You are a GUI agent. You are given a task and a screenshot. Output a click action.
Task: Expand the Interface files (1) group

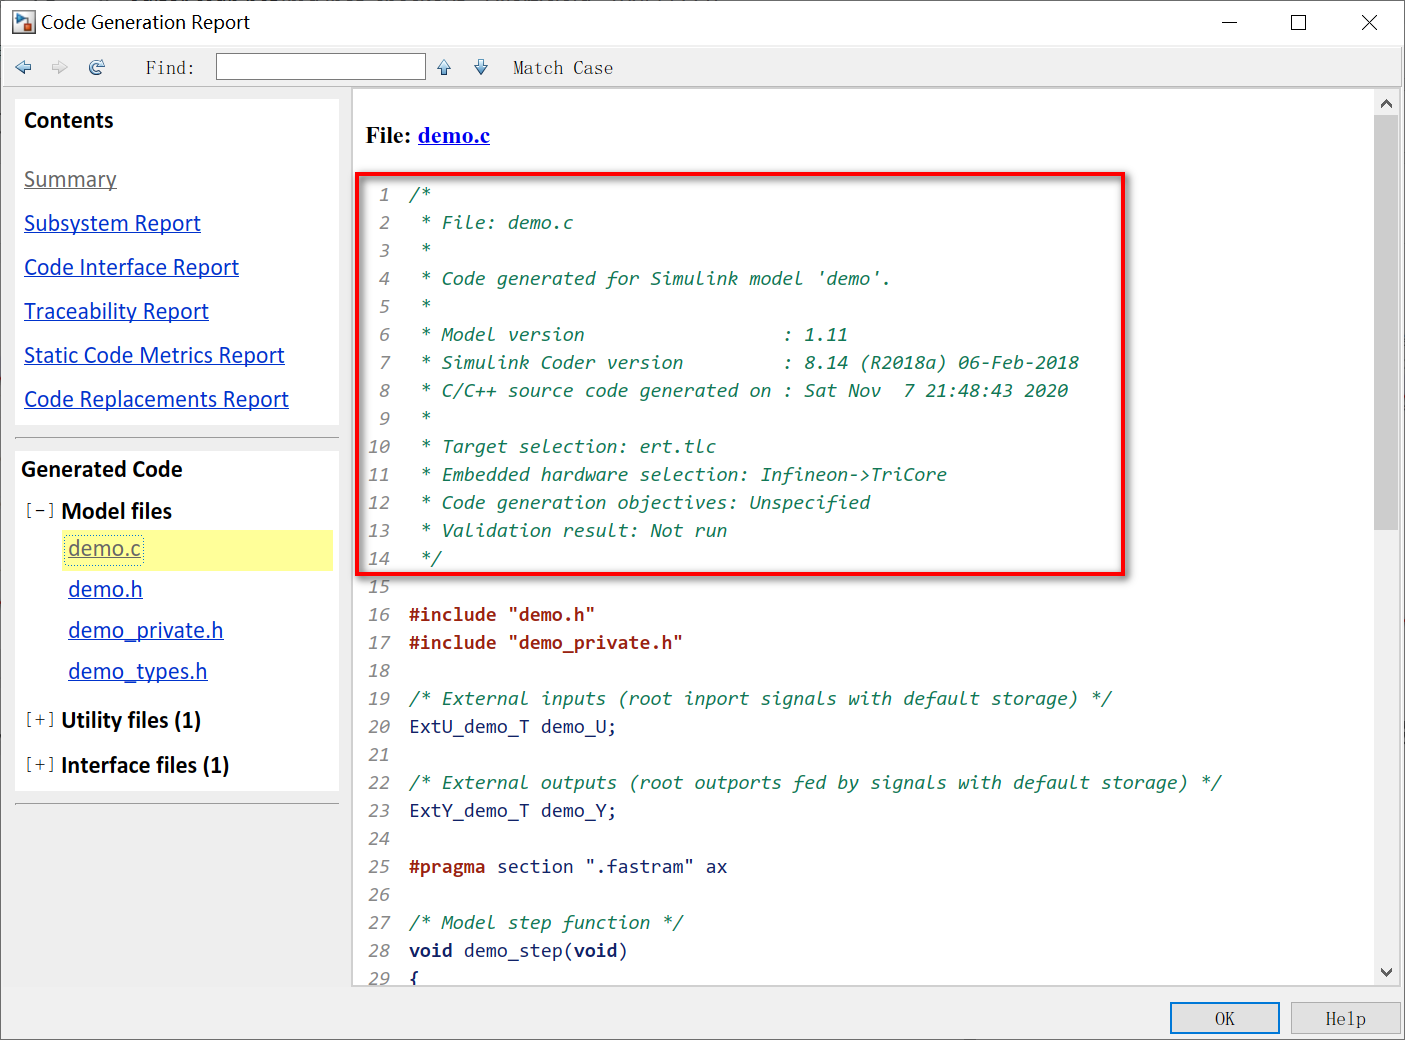pyautogui.click(x=40, y=765)
